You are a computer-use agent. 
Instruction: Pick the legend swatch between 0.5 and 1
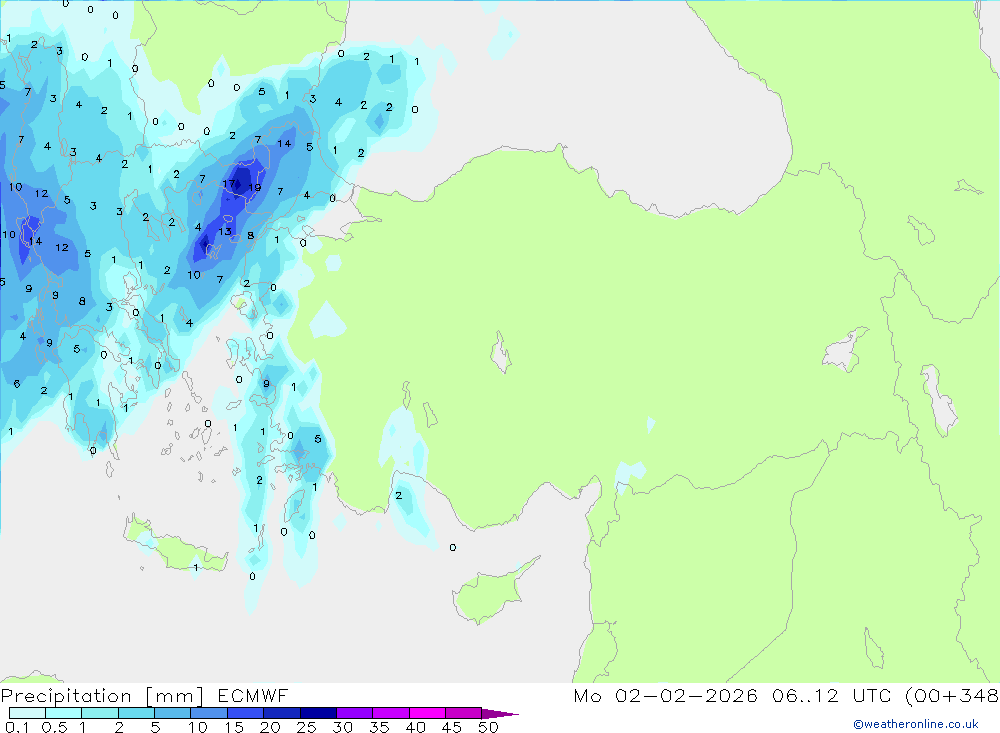tap(64, 713)
